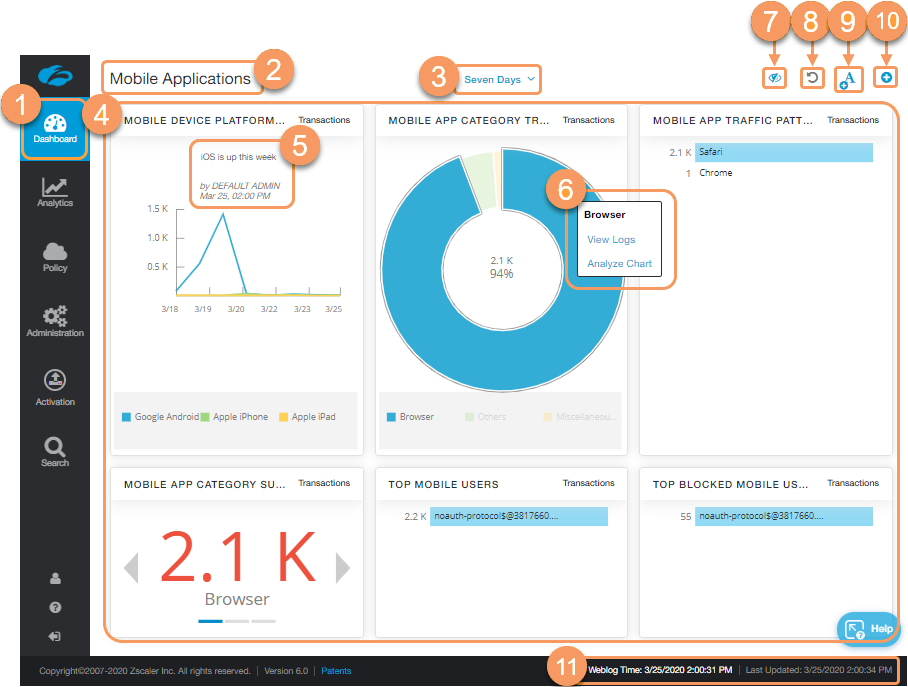Image resolution: width=908 pixels, height=687 pixels.
Task: Select View Logs in Browser popup
Action: click(610, 240)
